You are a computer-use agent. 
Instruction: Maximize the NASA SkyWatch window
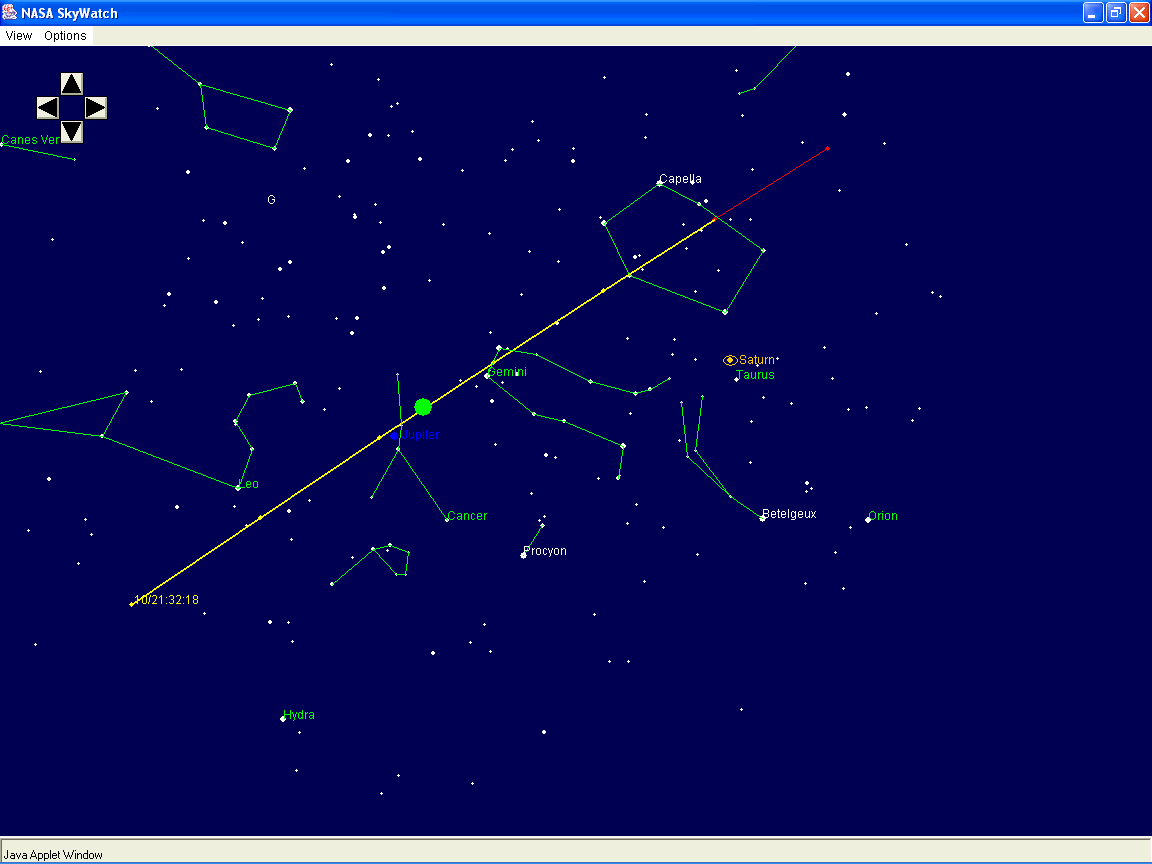pos(1115,12)
